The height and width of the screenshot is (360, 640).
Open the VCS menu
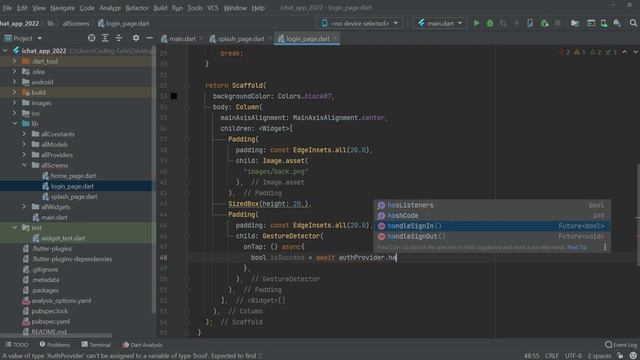click(x=213, y=8)
